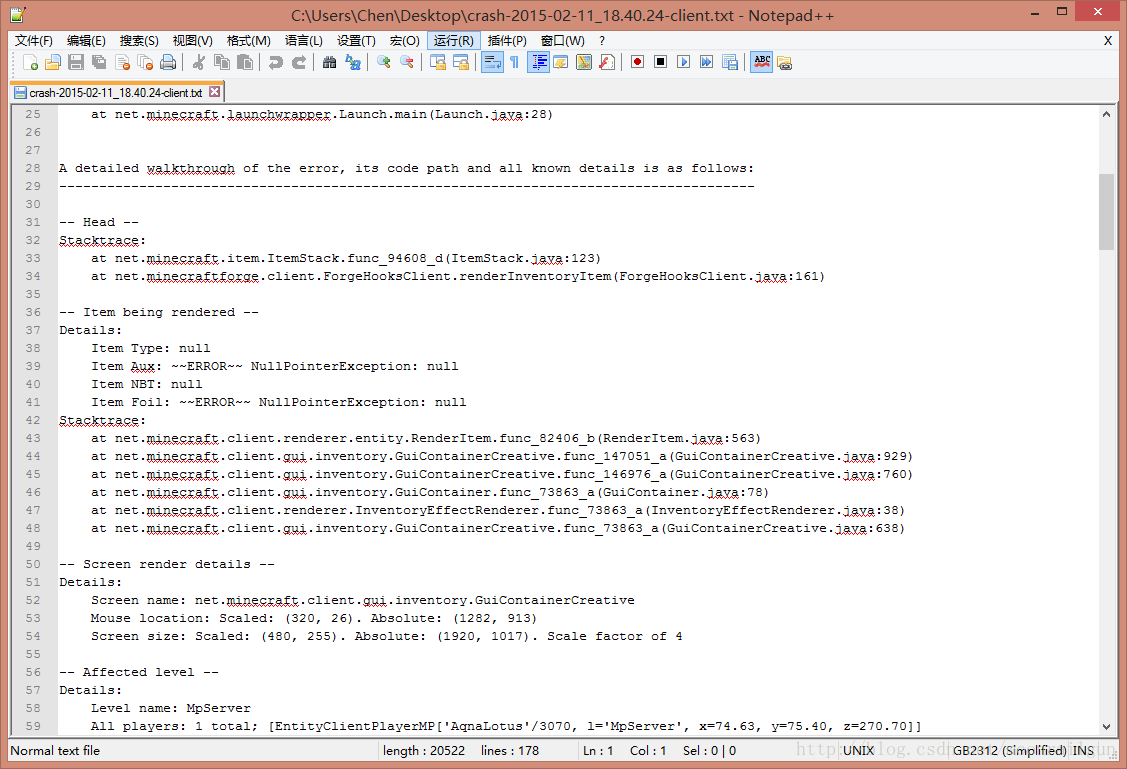Image resolution: width=1127 pixels, height=769 pixels.
Task: Cut selection using scissors icon
Action: point(198,63)
